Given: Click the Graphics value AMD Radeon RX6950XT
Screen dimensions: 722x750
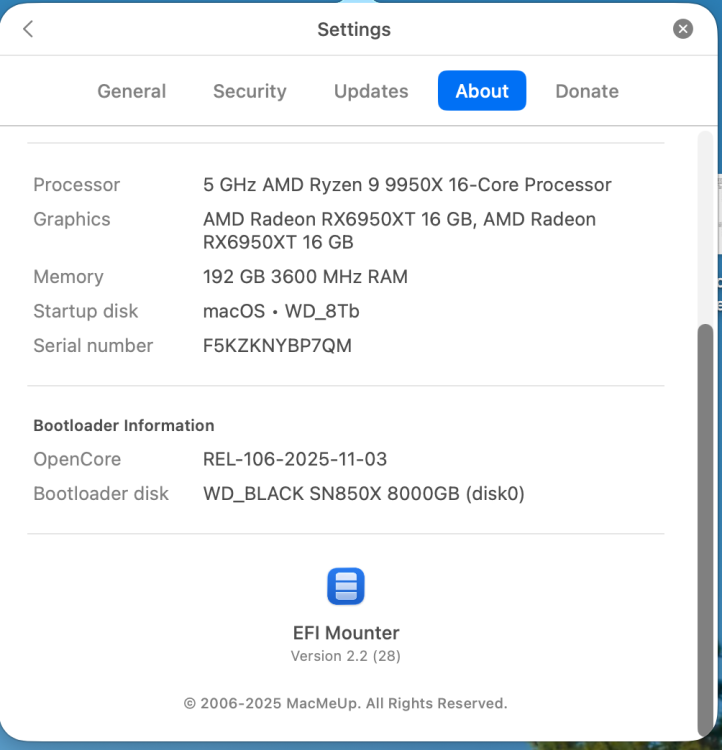Looking at the screenshot, I should coord(400,231).
